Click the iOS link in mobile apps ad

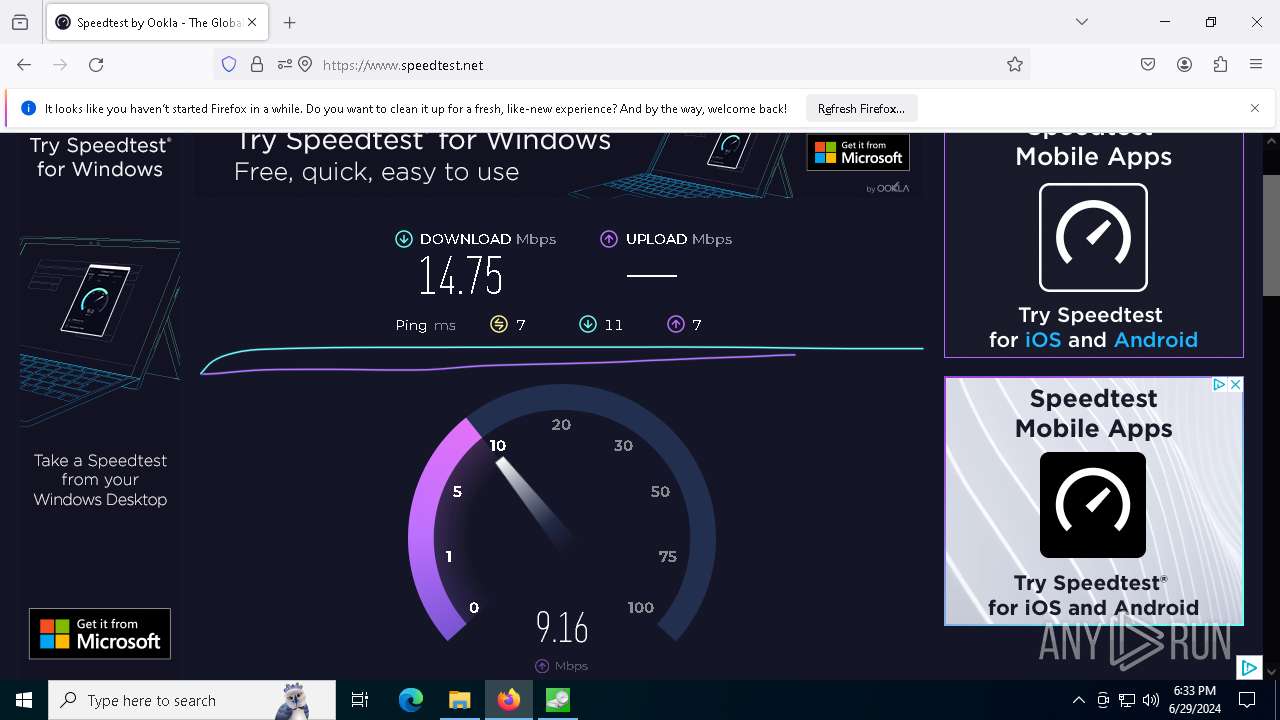click(1043, 340)
